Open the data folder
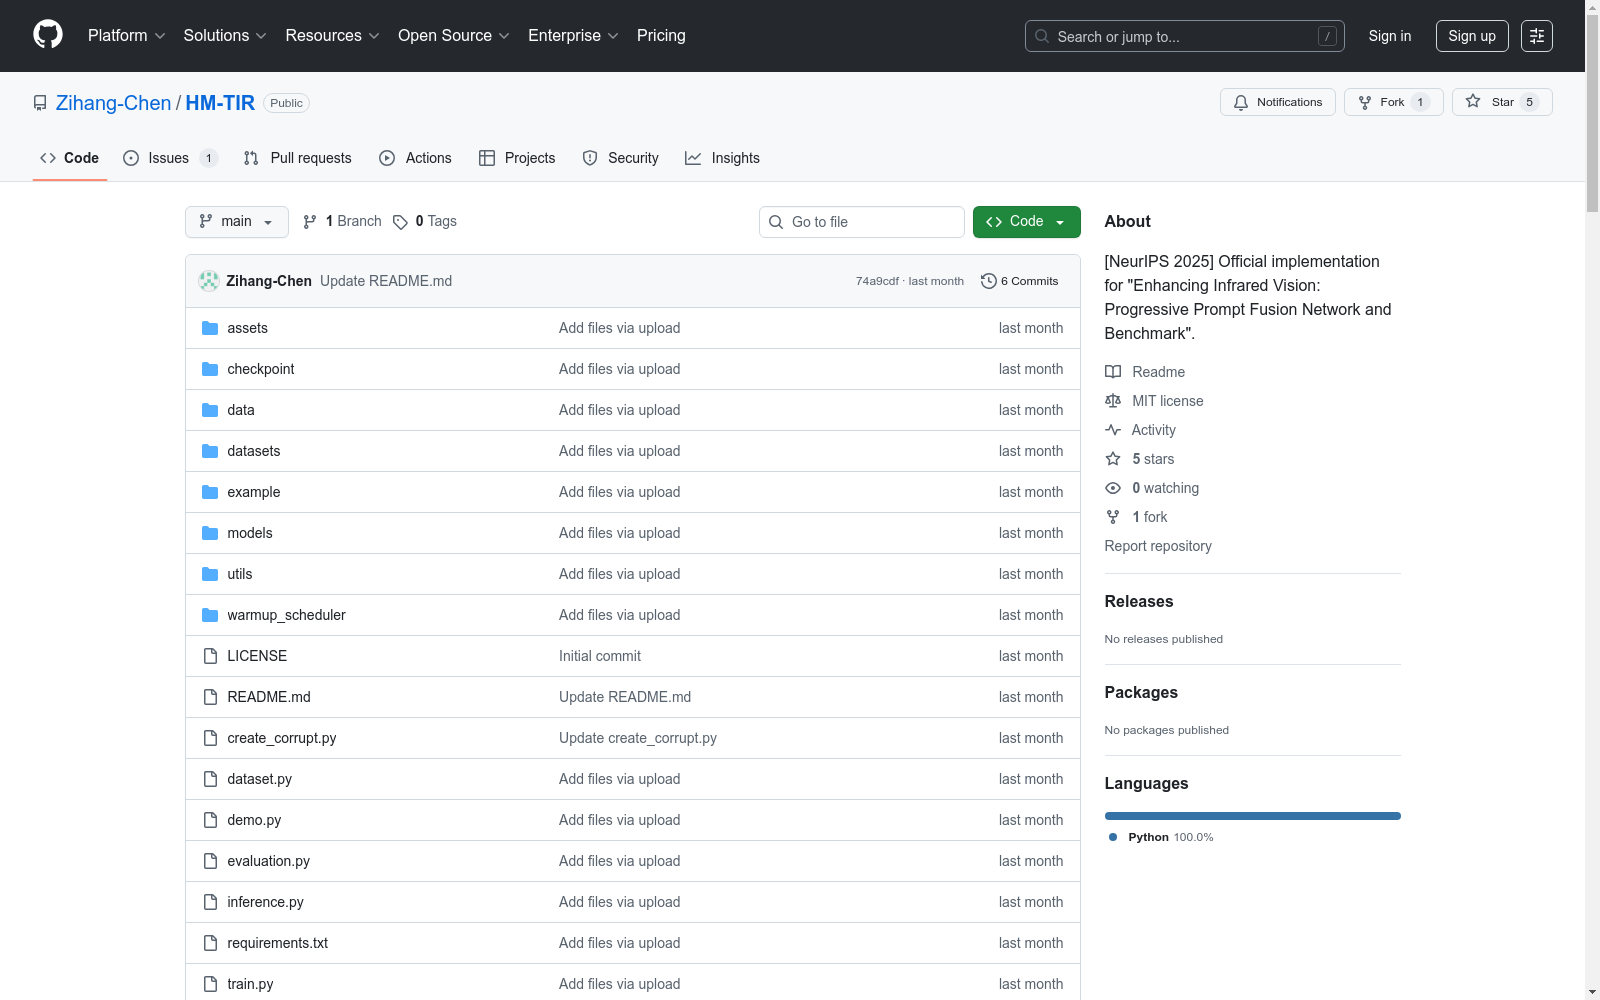The width and height of the screenshot is (1600, 1000). [x=241, y=410]
